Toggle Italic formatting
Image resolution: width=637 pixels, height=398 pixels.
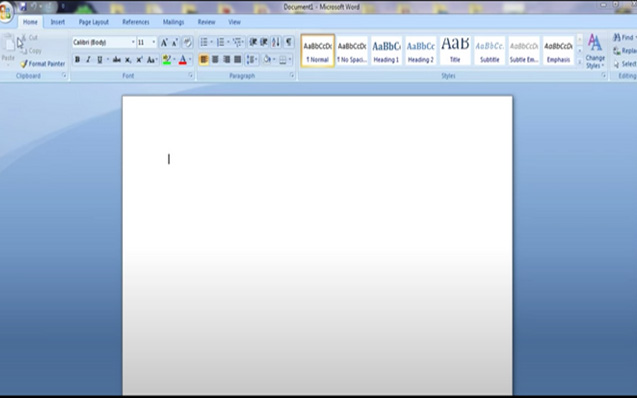(88, 60)
